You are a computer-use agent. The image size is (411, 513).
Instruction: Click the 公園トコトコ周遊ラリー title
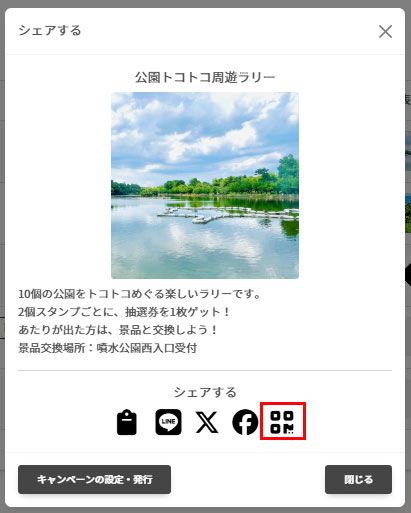point(205,77)
